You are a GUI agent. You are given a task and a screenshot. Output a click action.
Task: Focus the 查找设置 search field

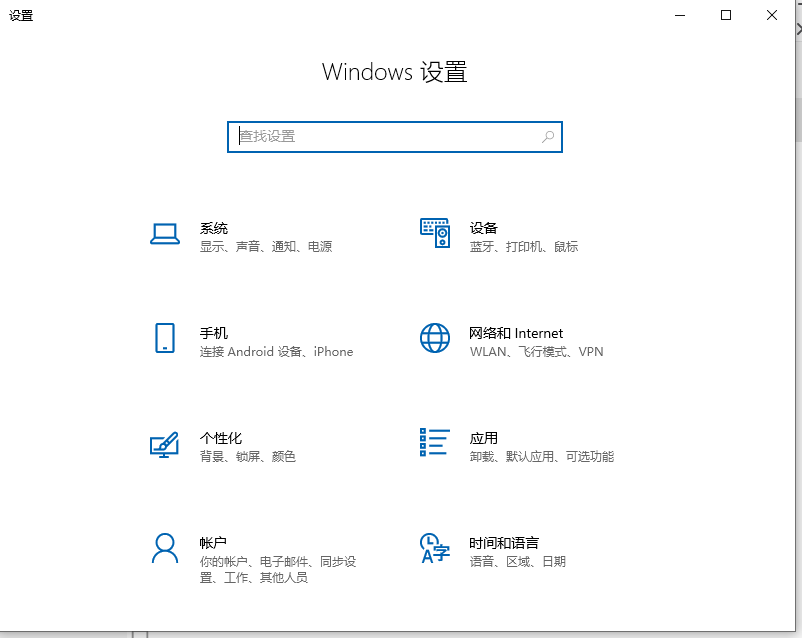click(x=395, y=137)
